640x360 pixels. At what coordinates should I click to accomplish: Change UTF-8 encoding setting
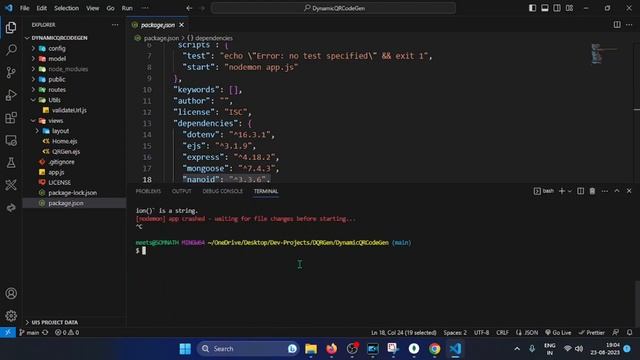tap(481, 333)
